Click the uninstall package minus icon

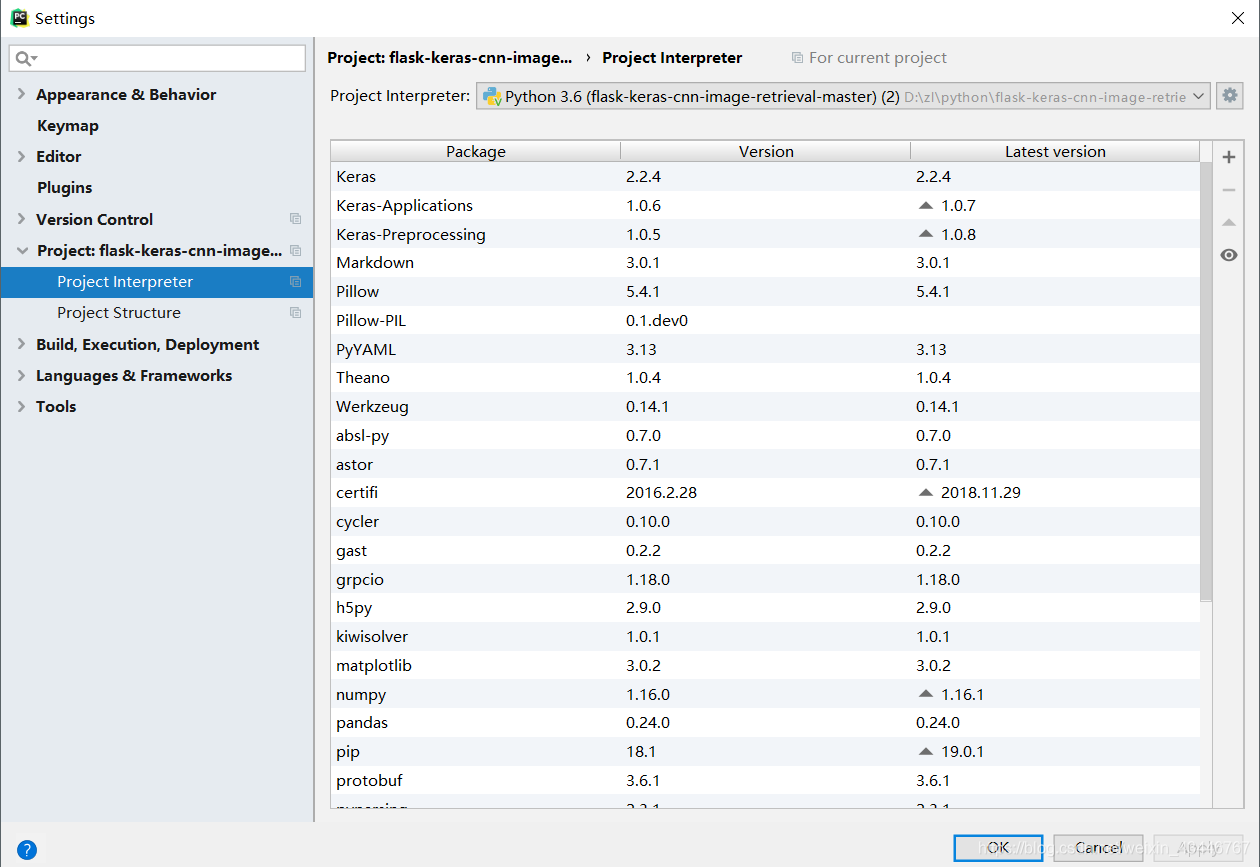coord(1229,190)
